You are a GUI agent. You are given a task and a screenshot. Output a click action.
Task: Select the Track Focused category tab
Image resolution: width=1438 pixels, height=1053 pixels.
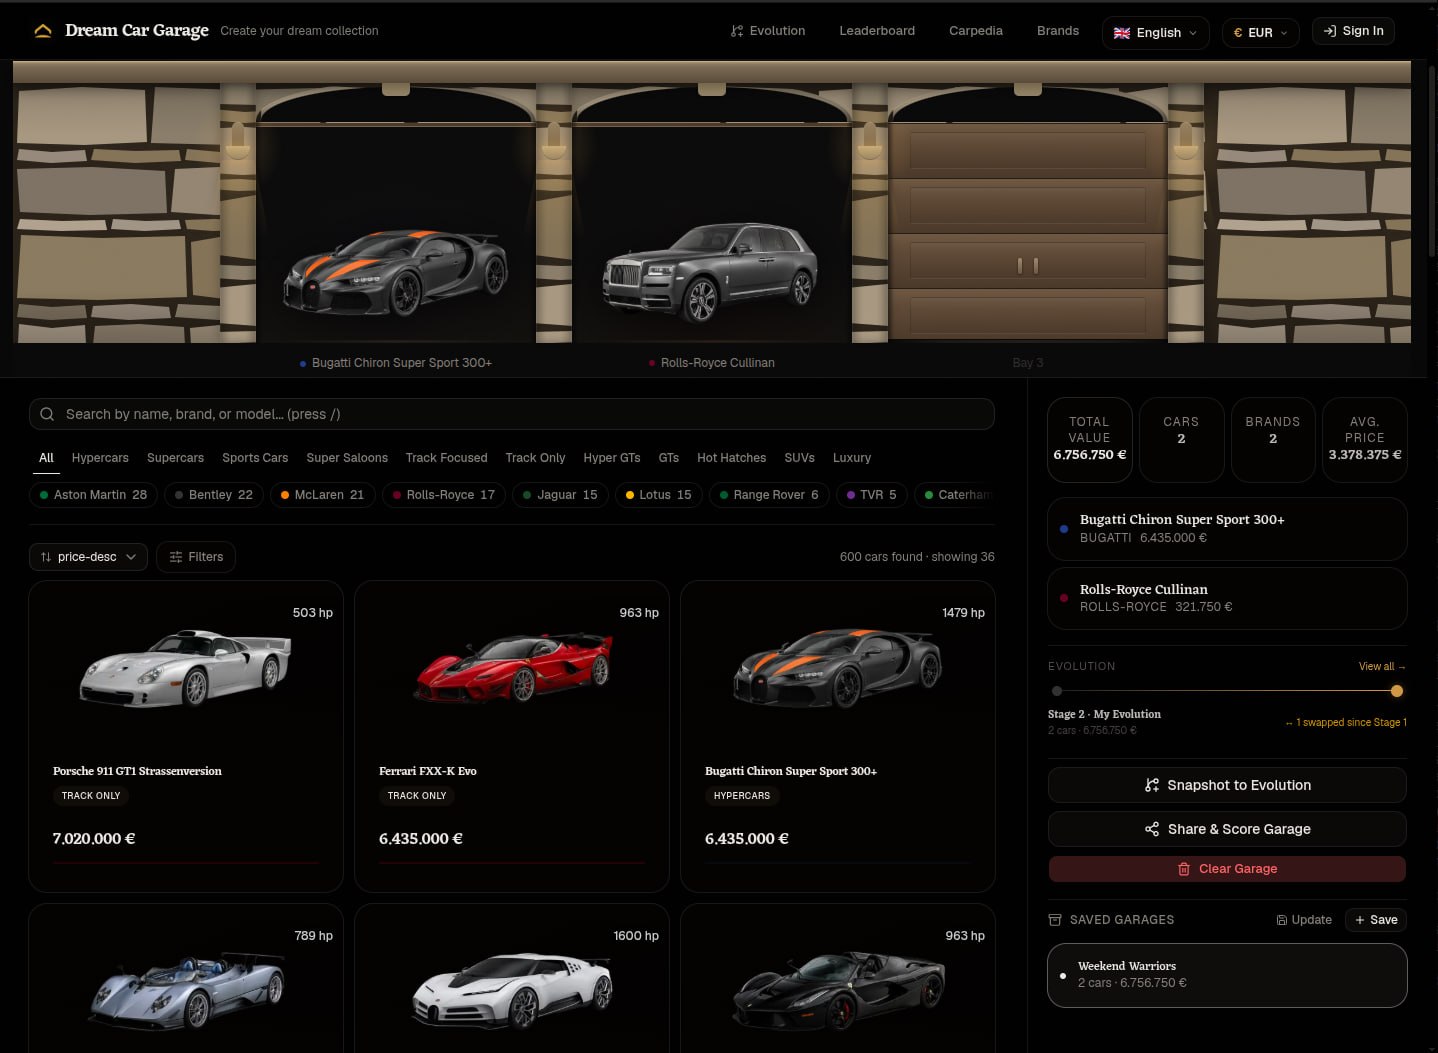point(446,458)
